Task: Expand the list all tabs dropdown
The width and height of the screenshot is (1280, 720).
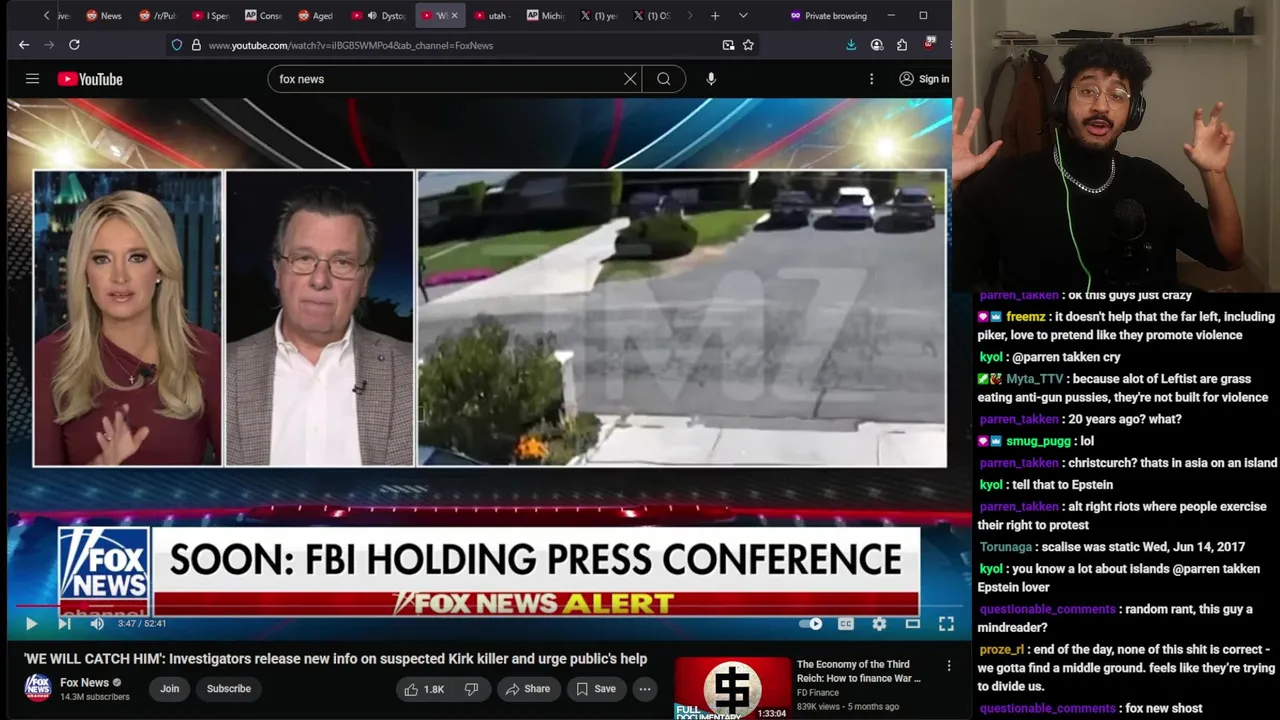Action: pyautogui.click(x=743, y=16)
